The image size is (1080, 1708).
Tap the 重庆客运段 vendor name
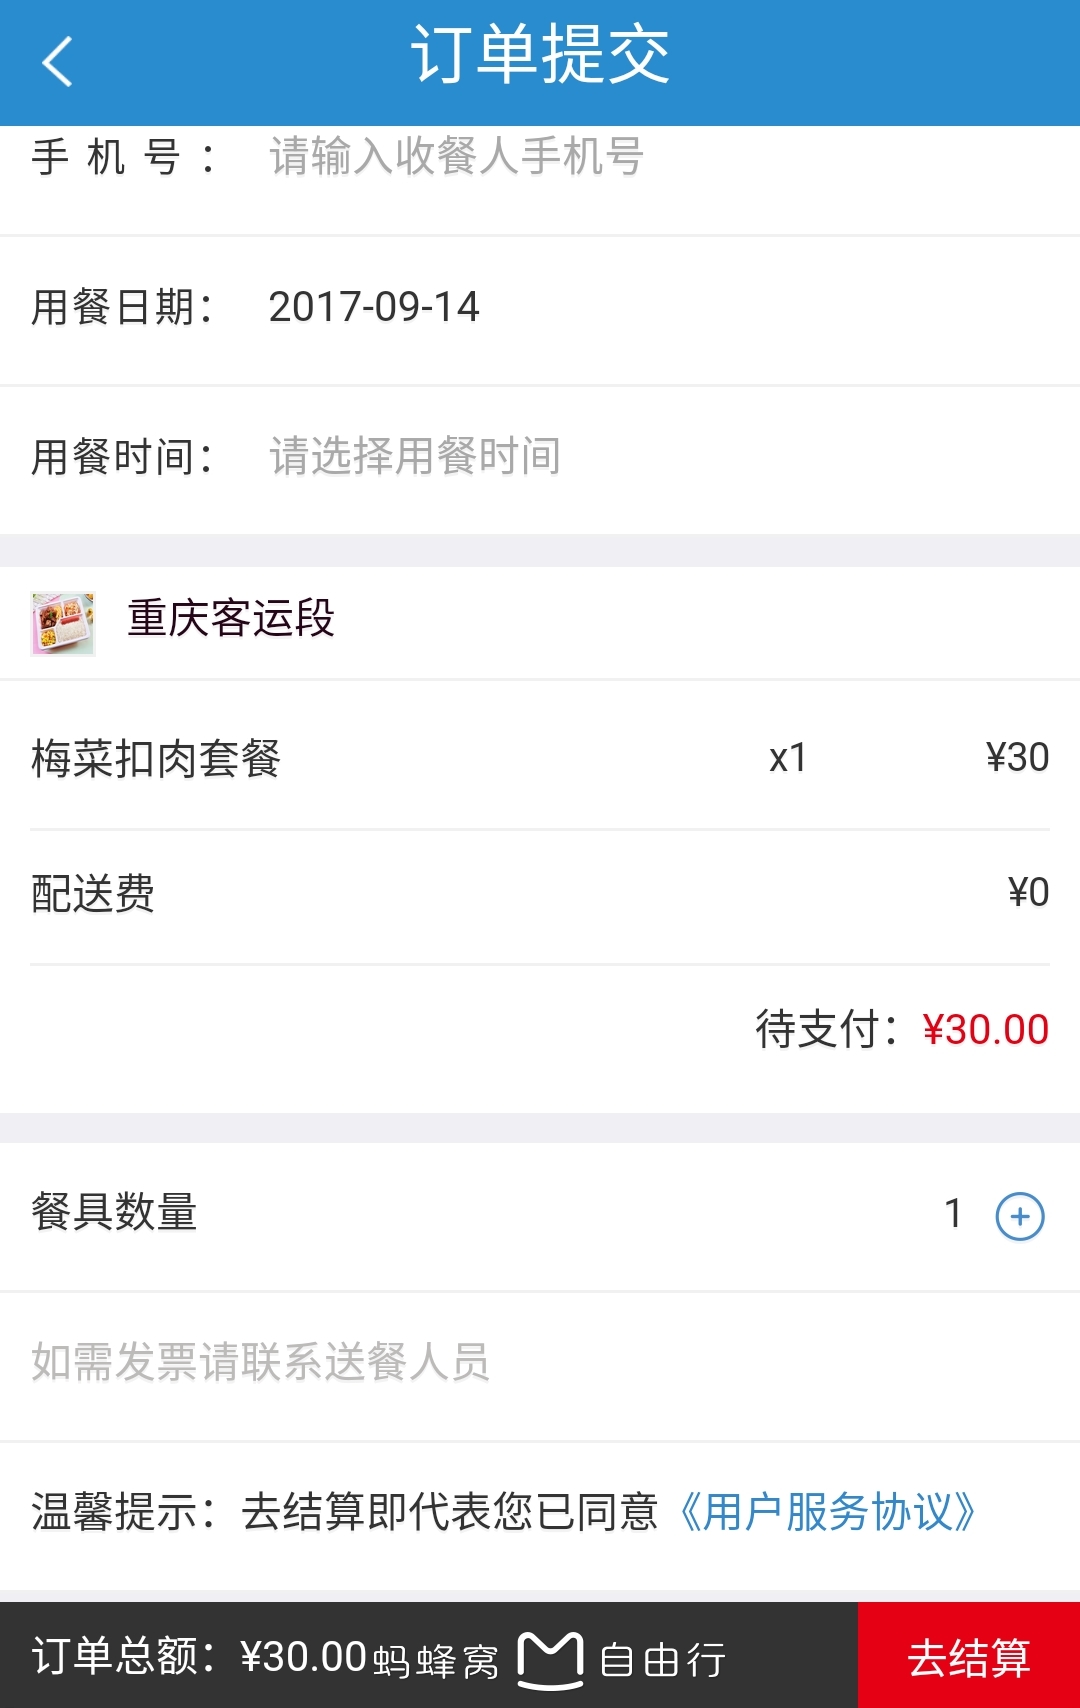pyautogui.click(x=231, y=618)
